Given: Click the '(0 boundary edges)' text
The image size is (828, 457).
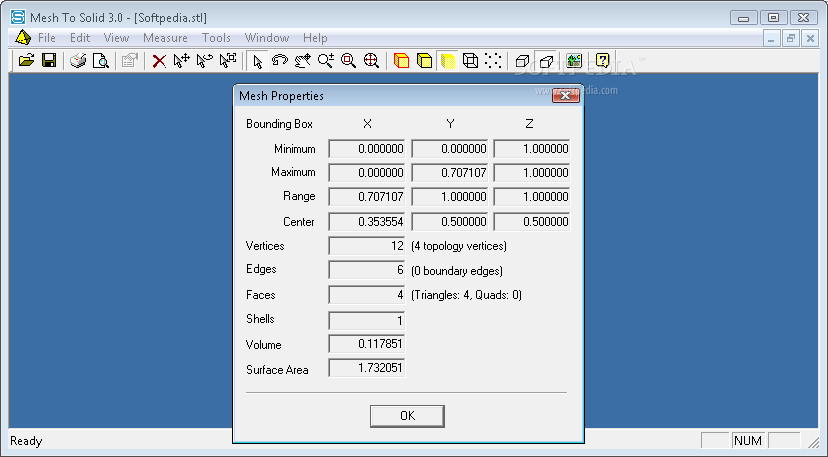Looking at the screenshot, I should [457, 271].
